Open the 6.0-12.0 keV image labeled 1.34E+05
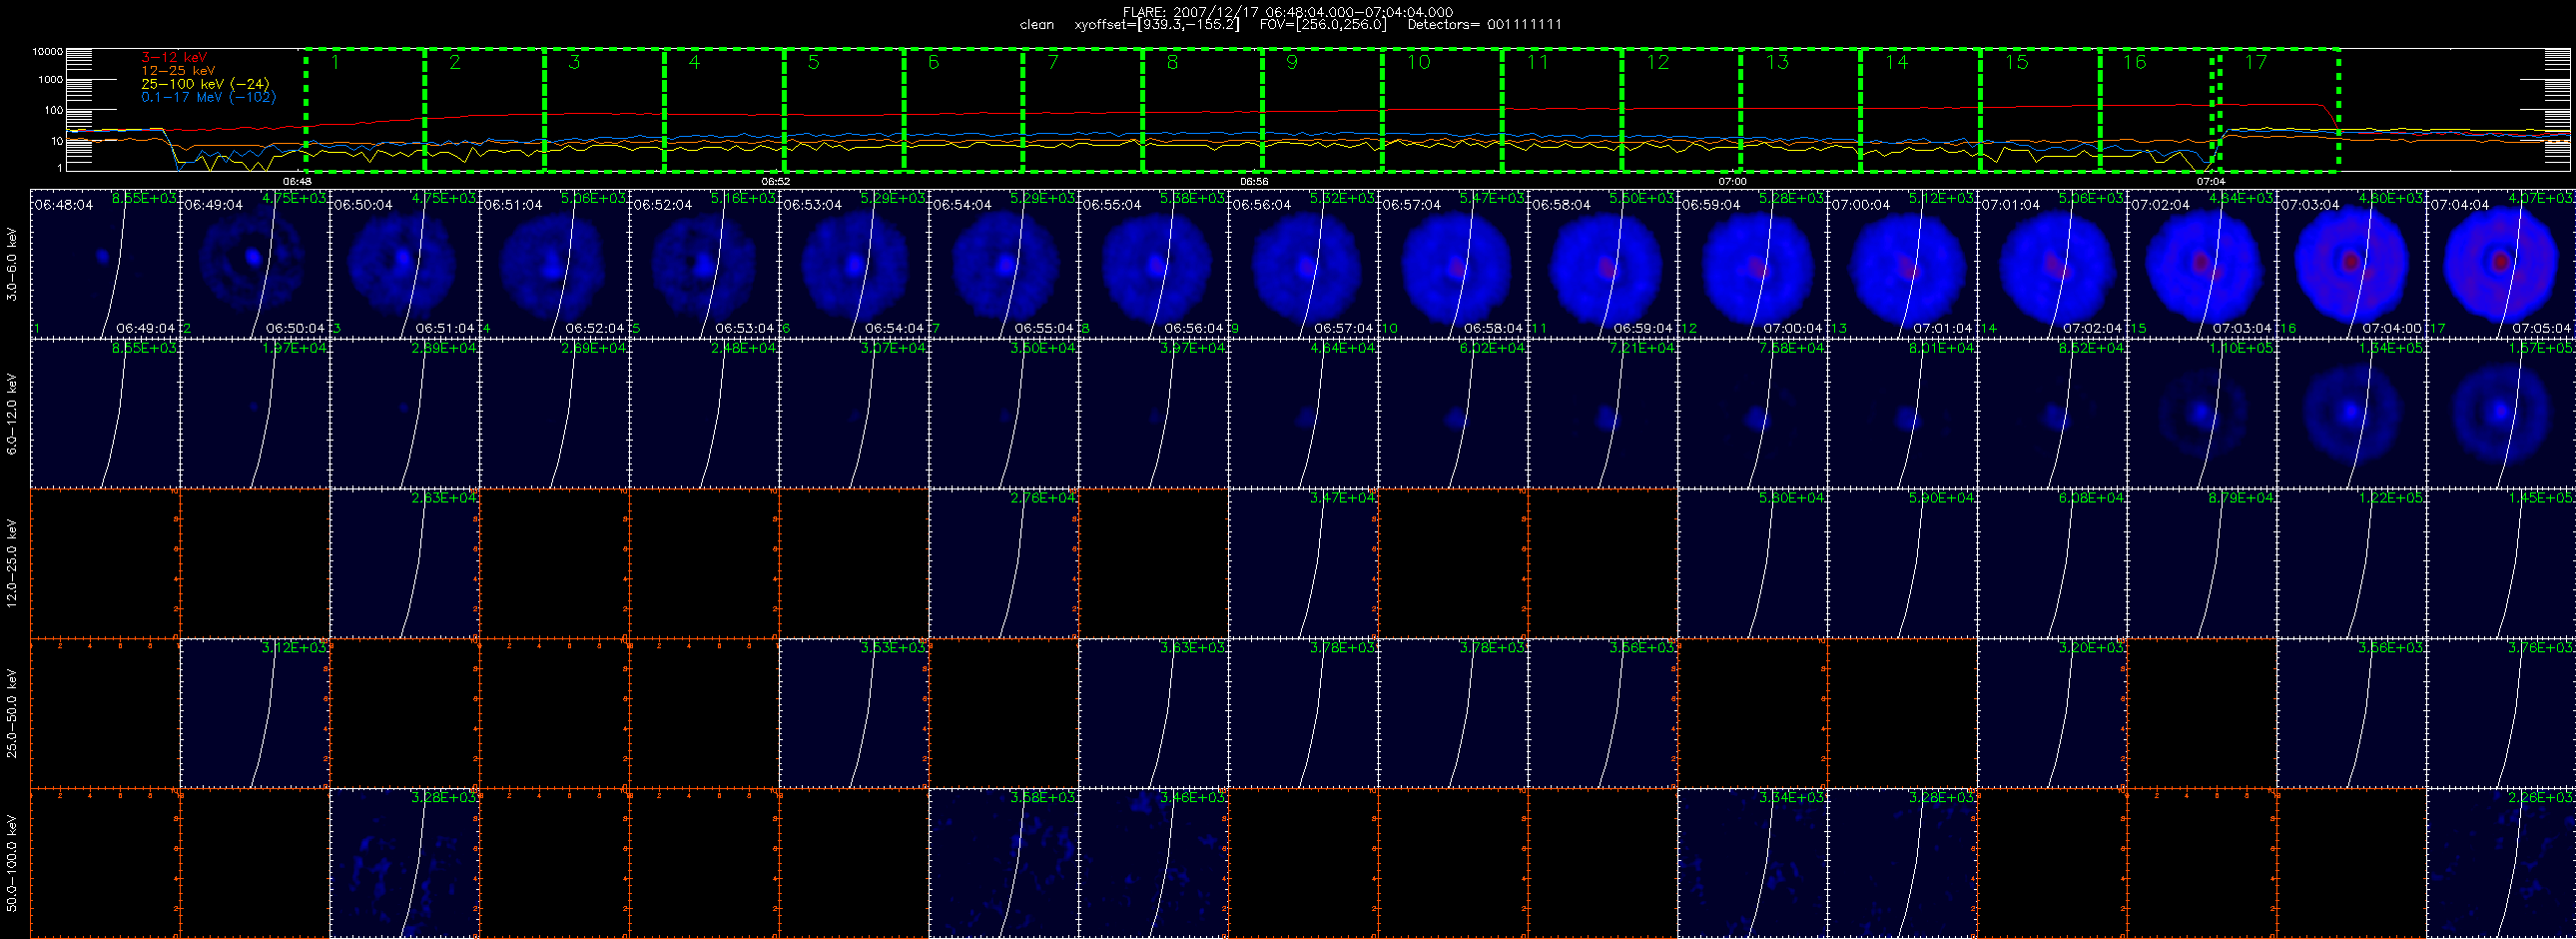2576x939 pixels. coord(2351,414)
